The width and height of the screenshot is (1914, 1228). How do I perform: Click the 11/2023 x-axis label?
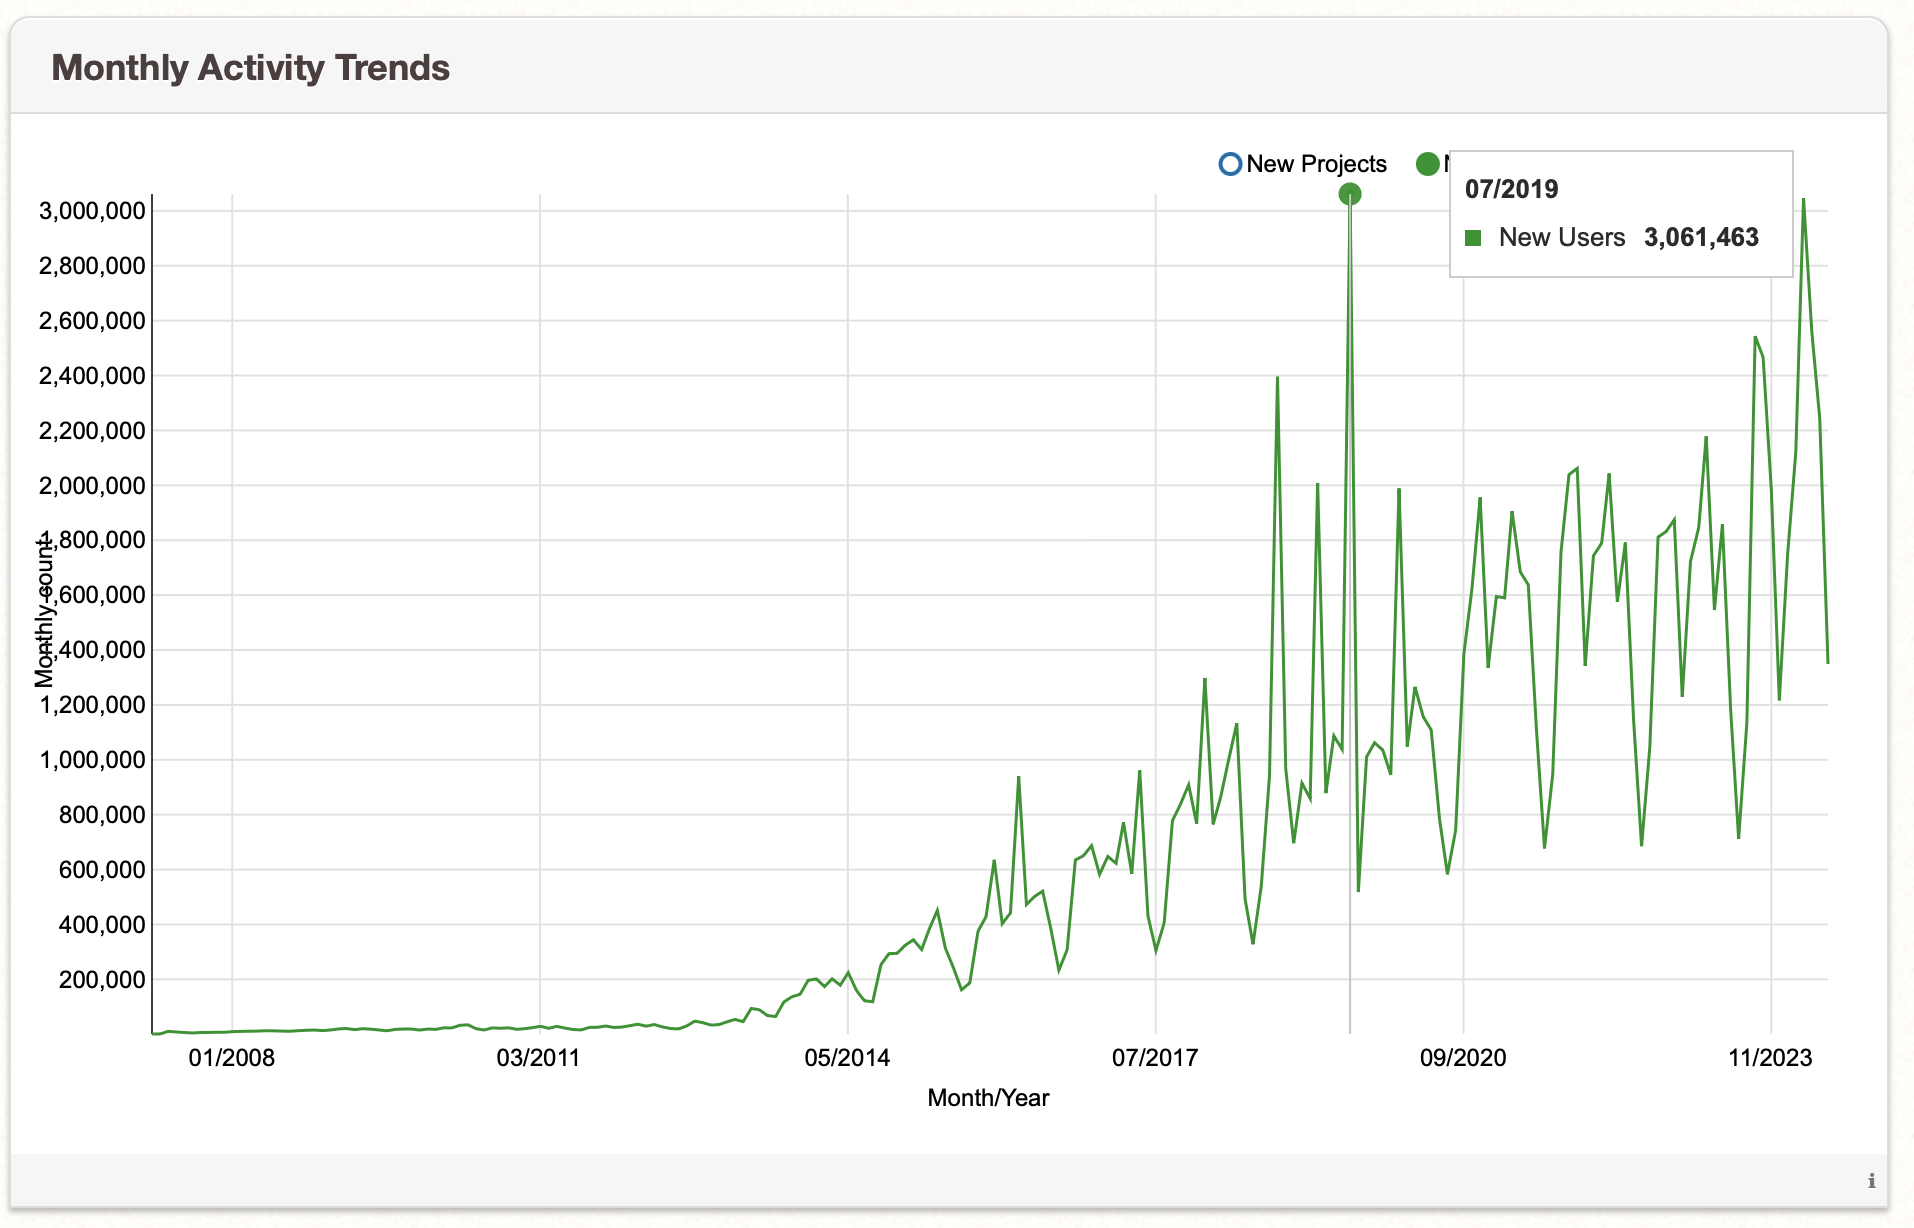pos(1770,1058)
